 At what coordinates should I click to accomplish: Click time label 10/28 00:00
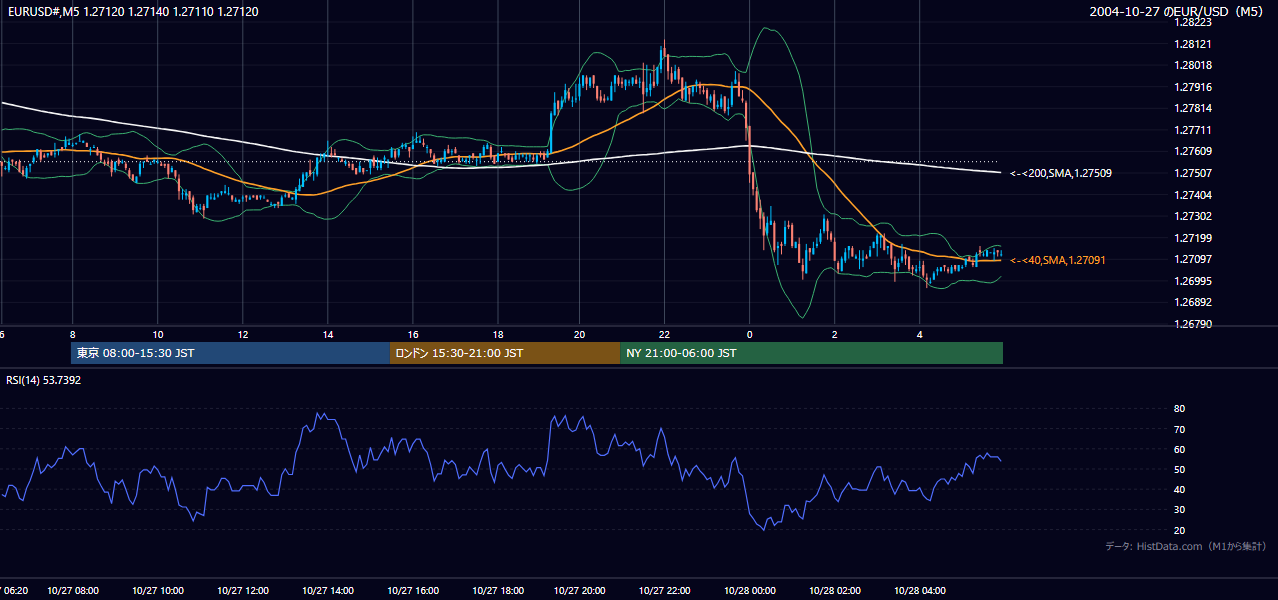click(x=749, y=591)
